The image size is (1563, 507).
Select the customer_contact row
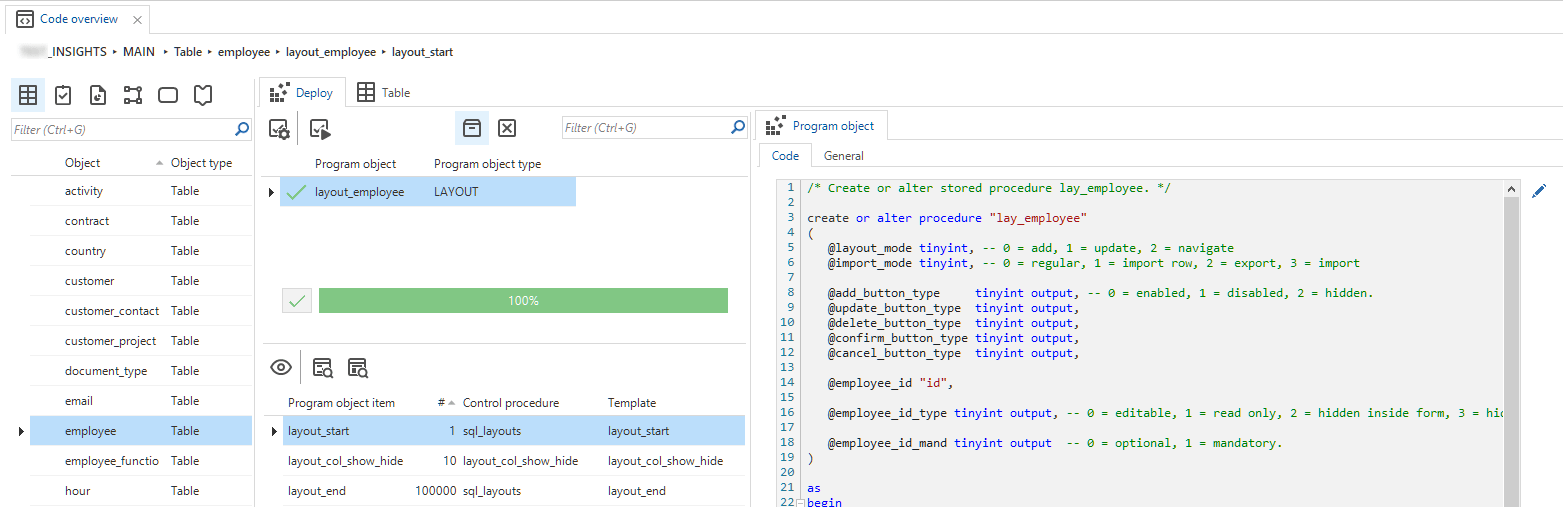click(141, 311)
